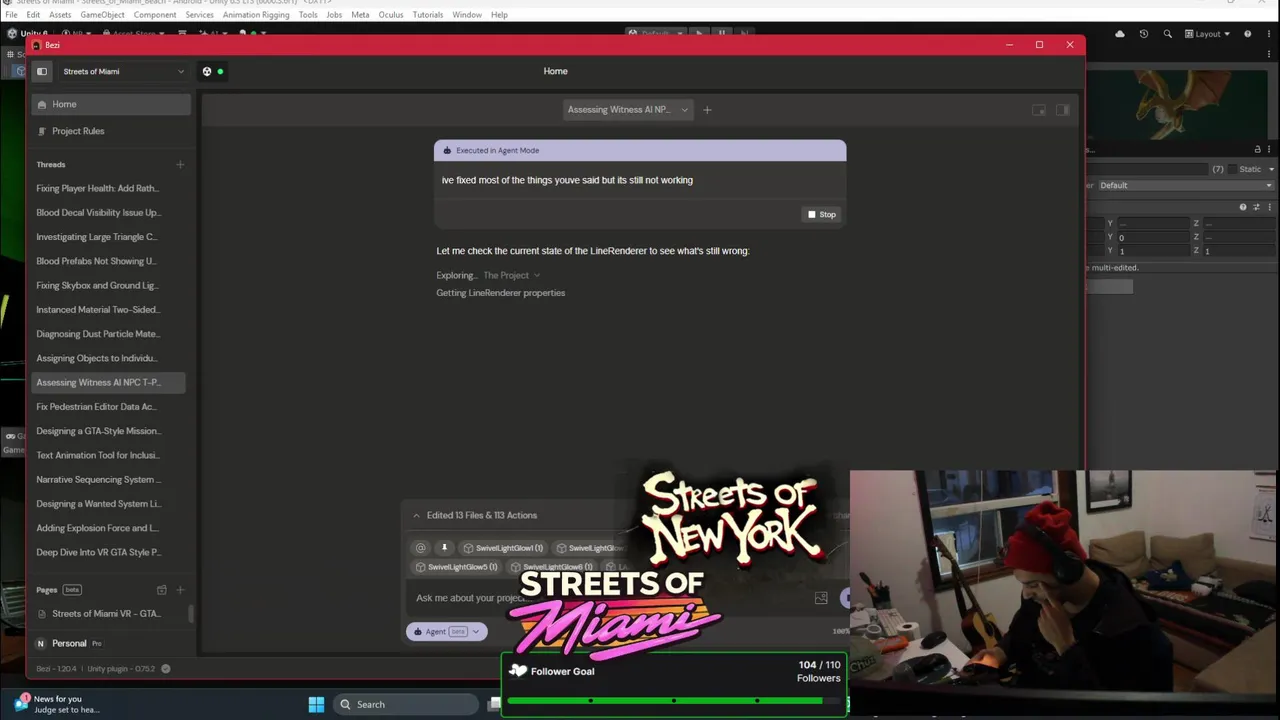The image size is (1280, 720).
Task: Click Scale Z field showing 1
Action: tap(1238, 251)
